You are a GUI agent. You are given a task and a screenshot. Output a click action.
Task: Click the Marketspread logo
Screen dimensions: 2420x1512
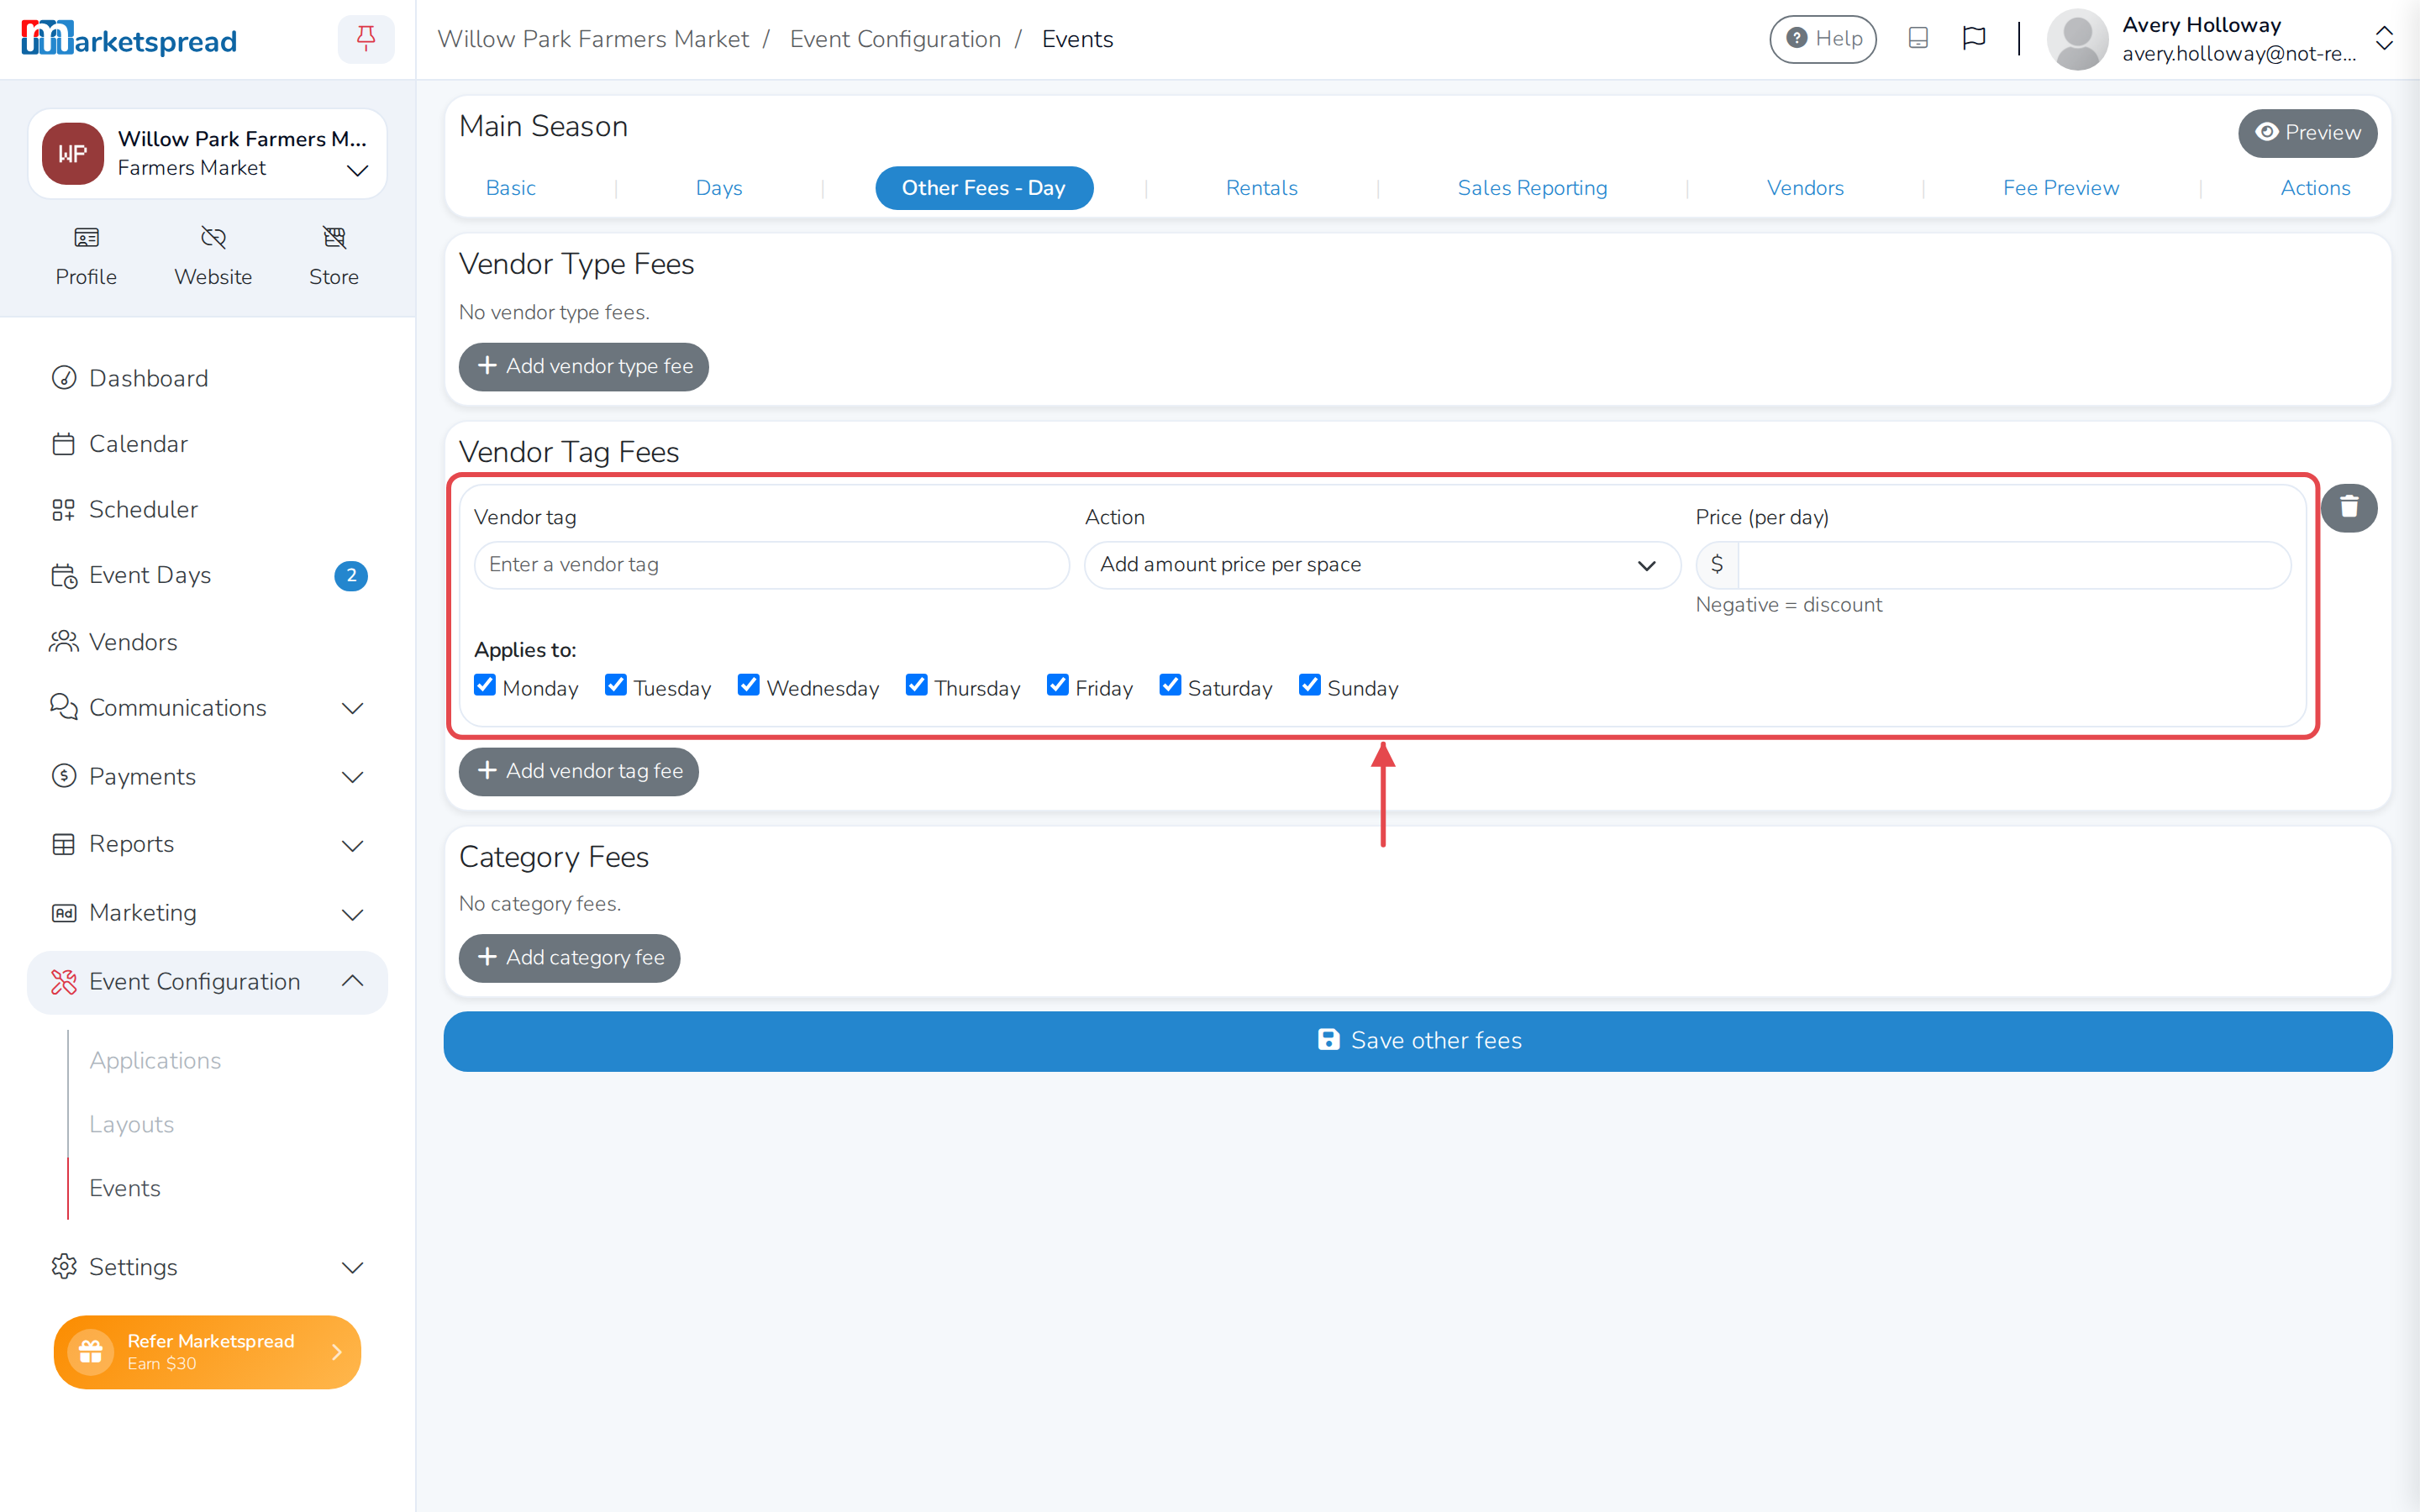(x=129, y=39)
